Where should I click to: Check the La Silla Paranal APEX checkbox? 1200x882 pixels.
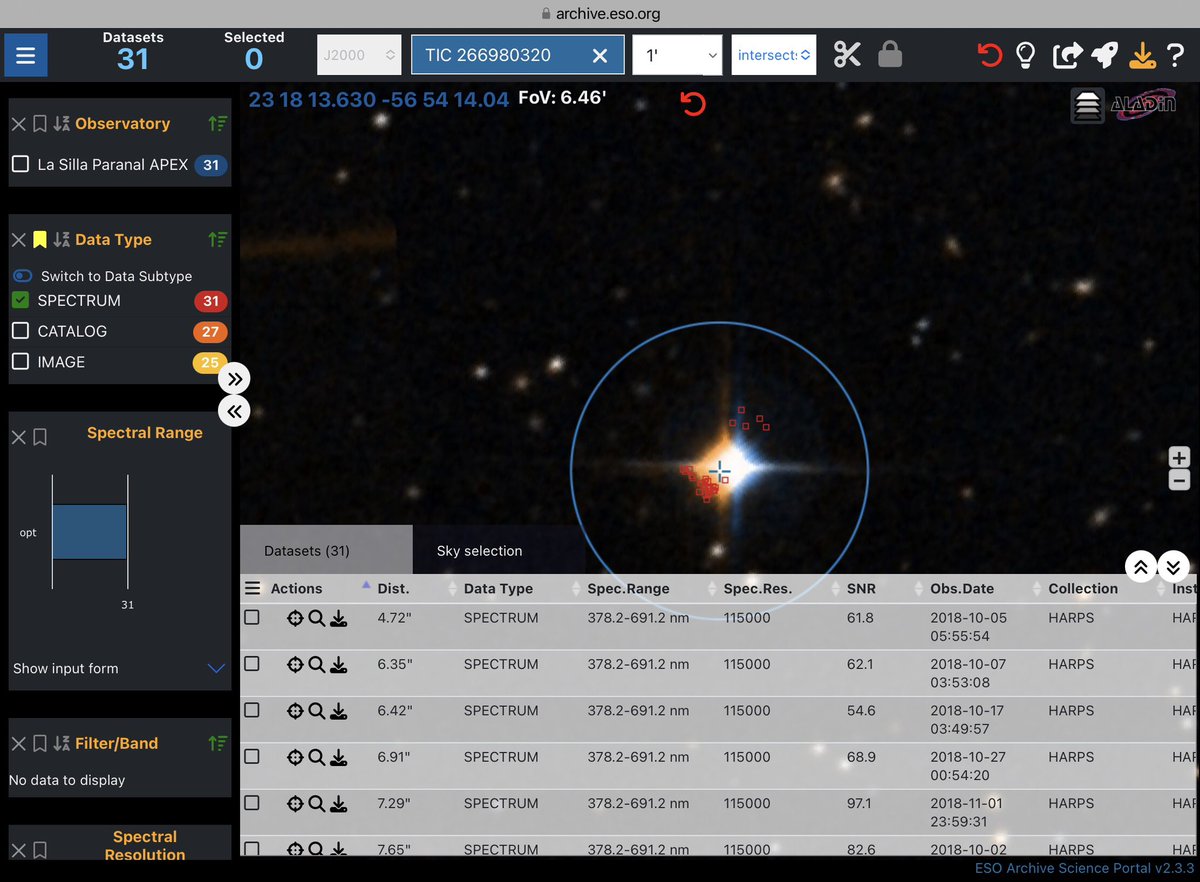(20, 164)
